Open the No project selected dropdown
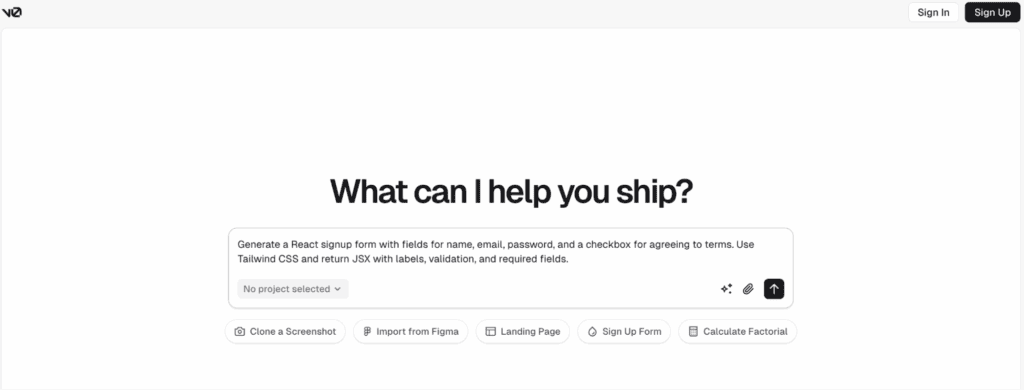Image resolution: width=1024 pixels, height=390 pixels. [293, 289]
